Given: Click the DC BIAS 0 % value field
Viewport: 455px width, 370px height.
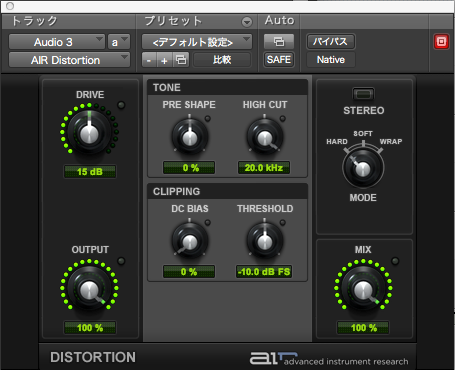Looking at the screenshot, I should pyautogui.click(x=189, y=272).
